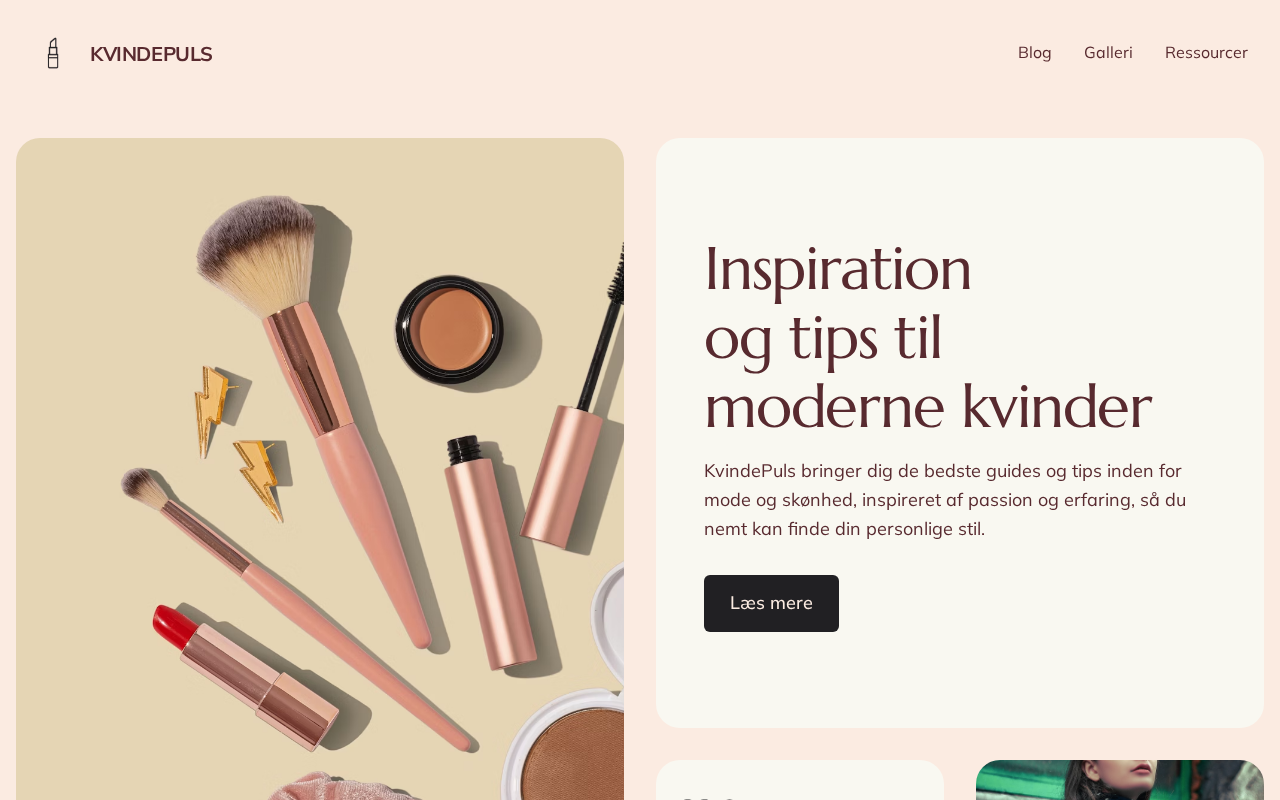
Task: Click the round black blush compact
Action: [x=449, y=329]
